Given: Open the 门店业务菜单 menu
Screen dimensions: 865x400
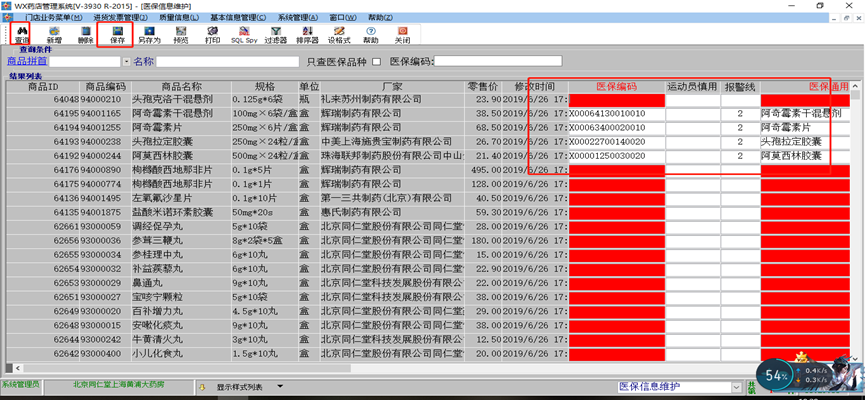Looking at the screenshot, I should [54, 18].
